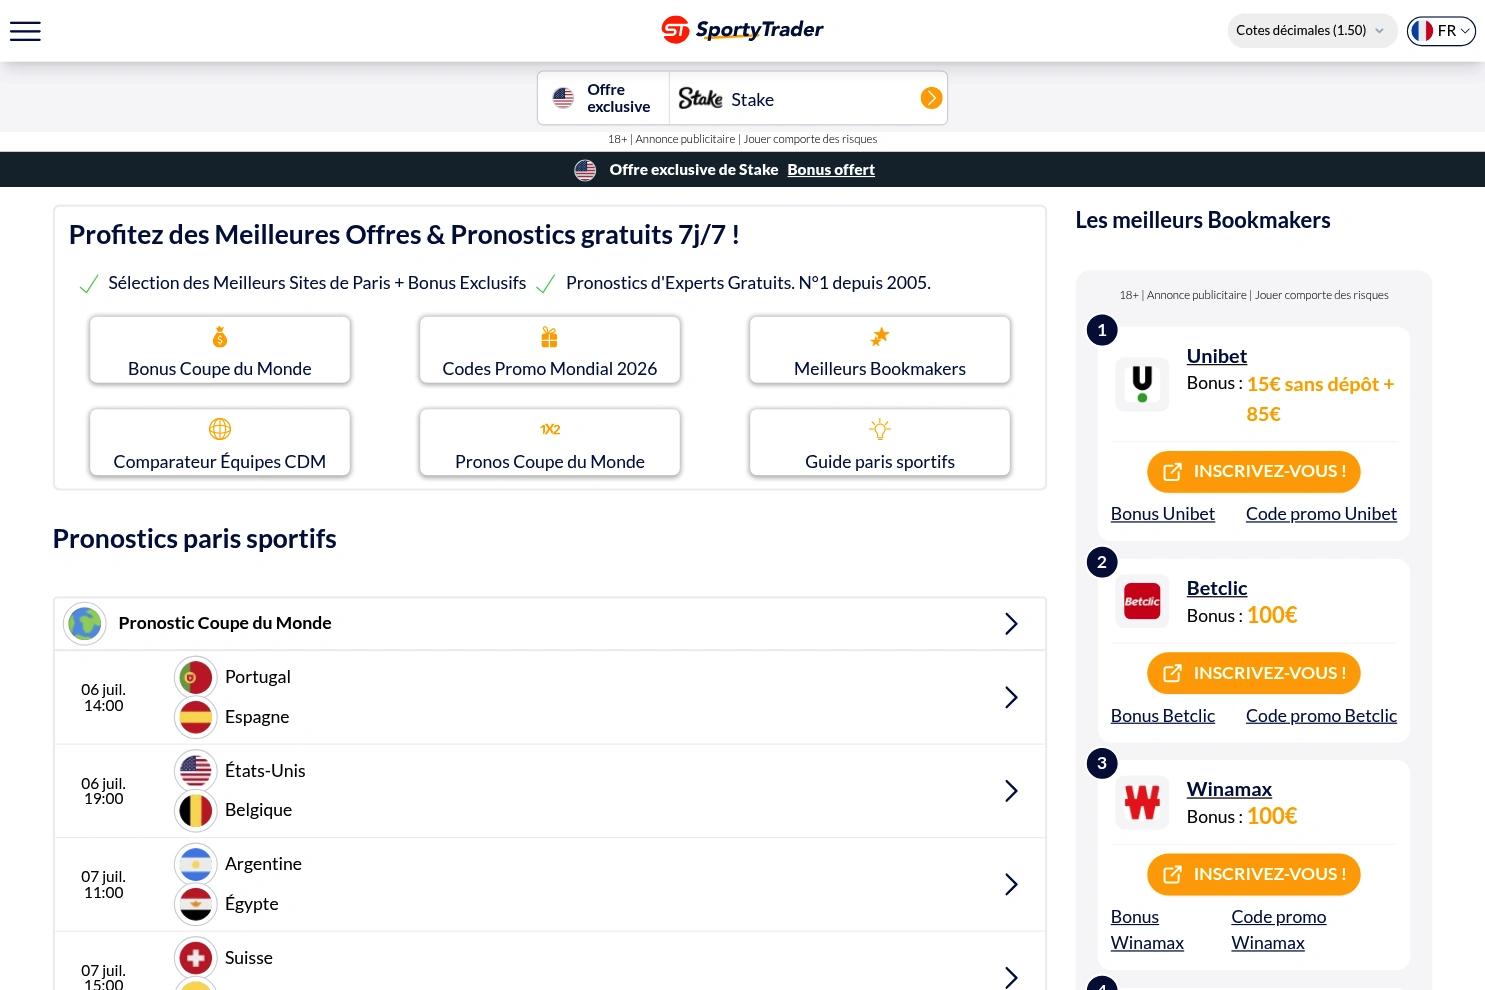The width and height of the screenshot is (1485, 990).
Task: Open Bonus Coupe du Monde card
Action: pos(220,350)
